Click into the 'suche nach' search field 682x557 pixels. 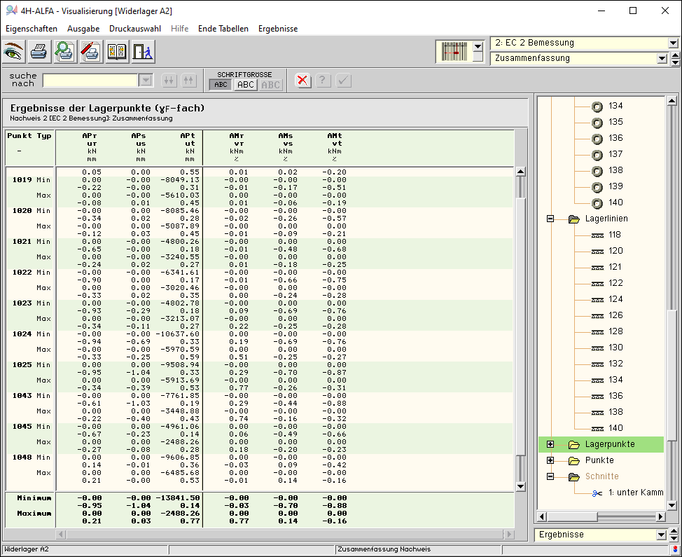point(90,80)
